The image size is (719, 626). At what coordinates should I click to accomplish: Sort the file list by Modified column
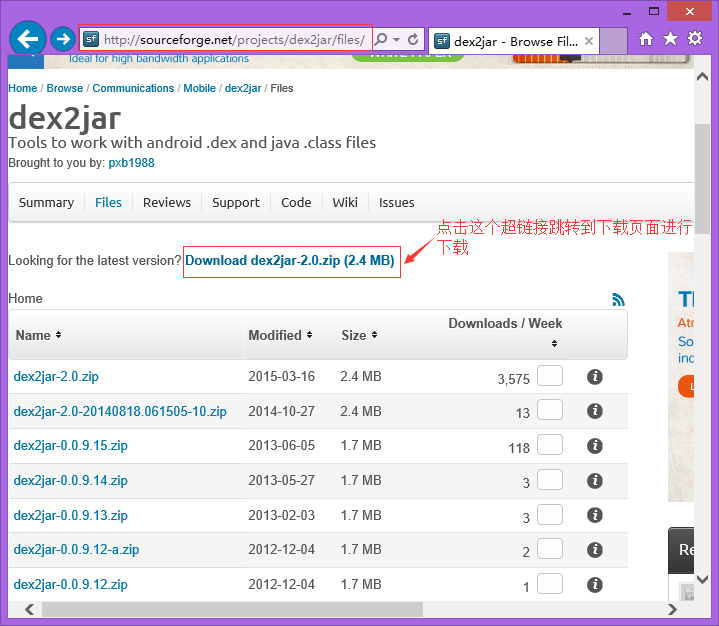click(280, 335)
